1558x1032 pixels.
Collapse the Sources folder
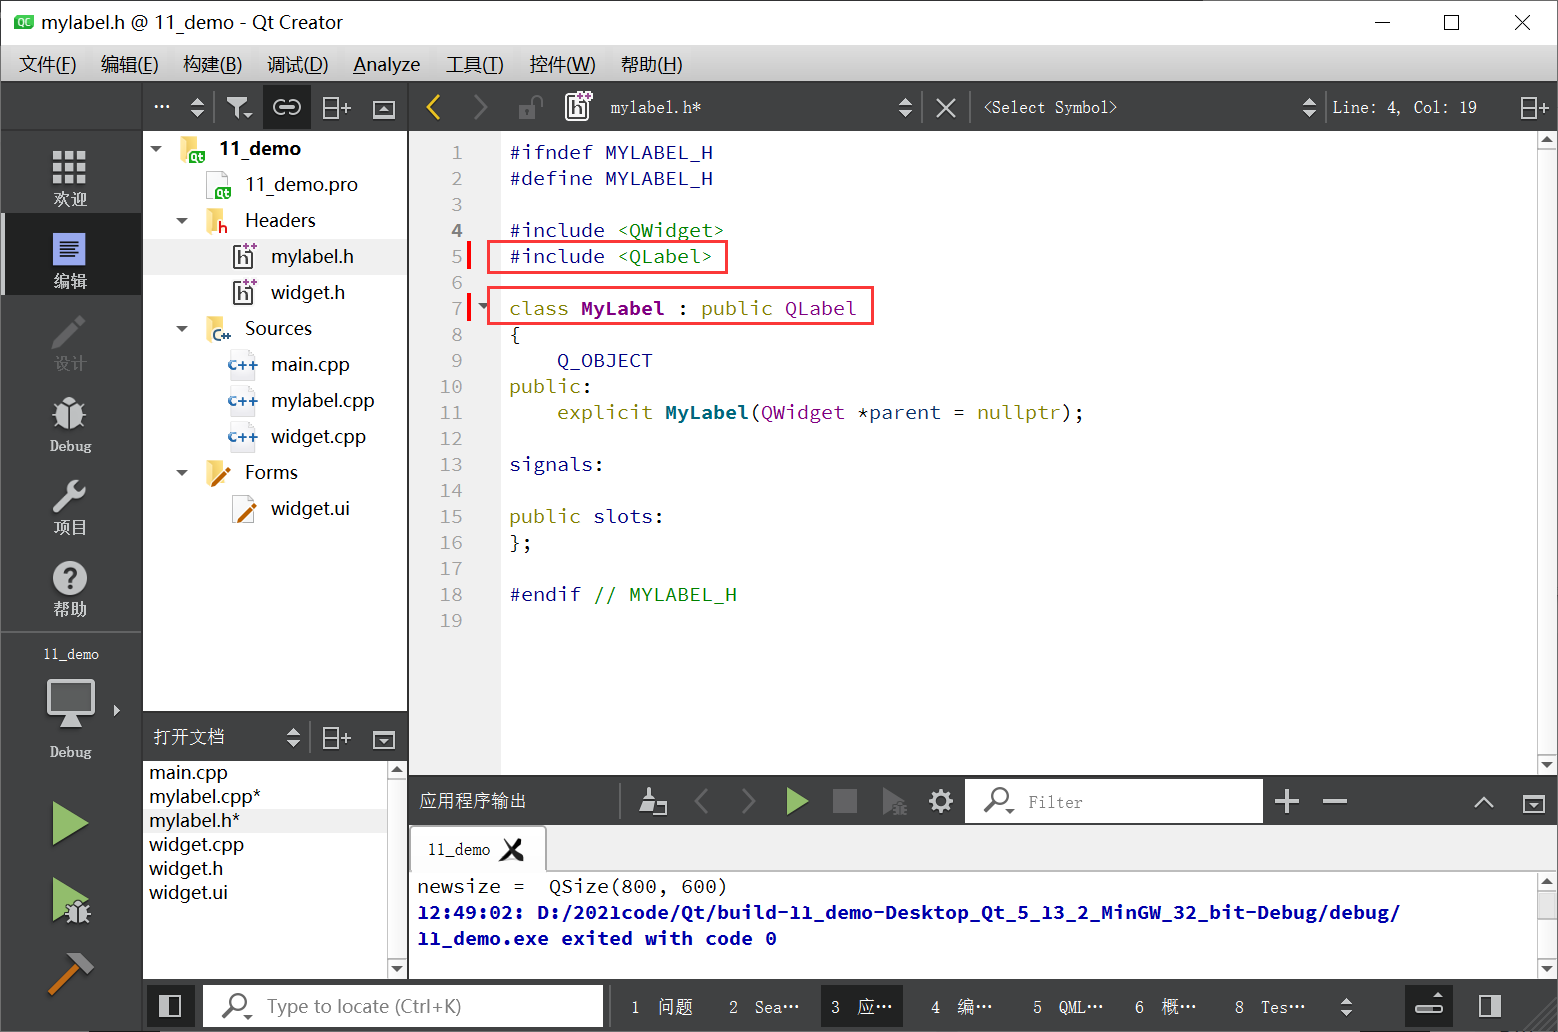pos(182,328)
